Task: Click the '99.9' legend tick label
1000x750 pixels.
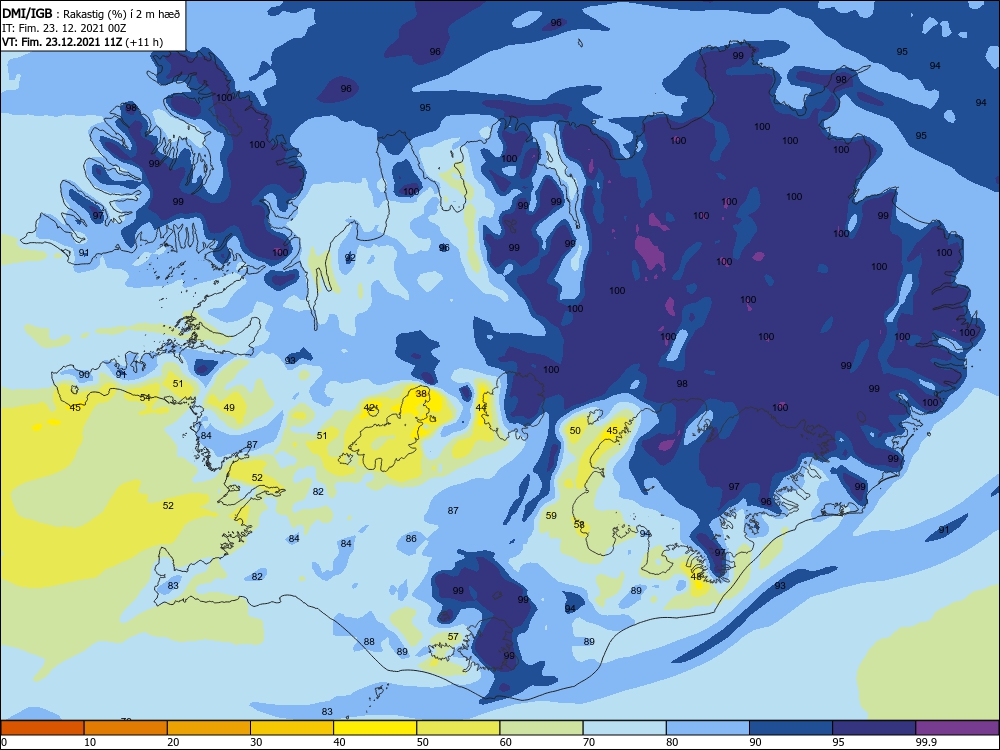Action: [x=926, y=742]
